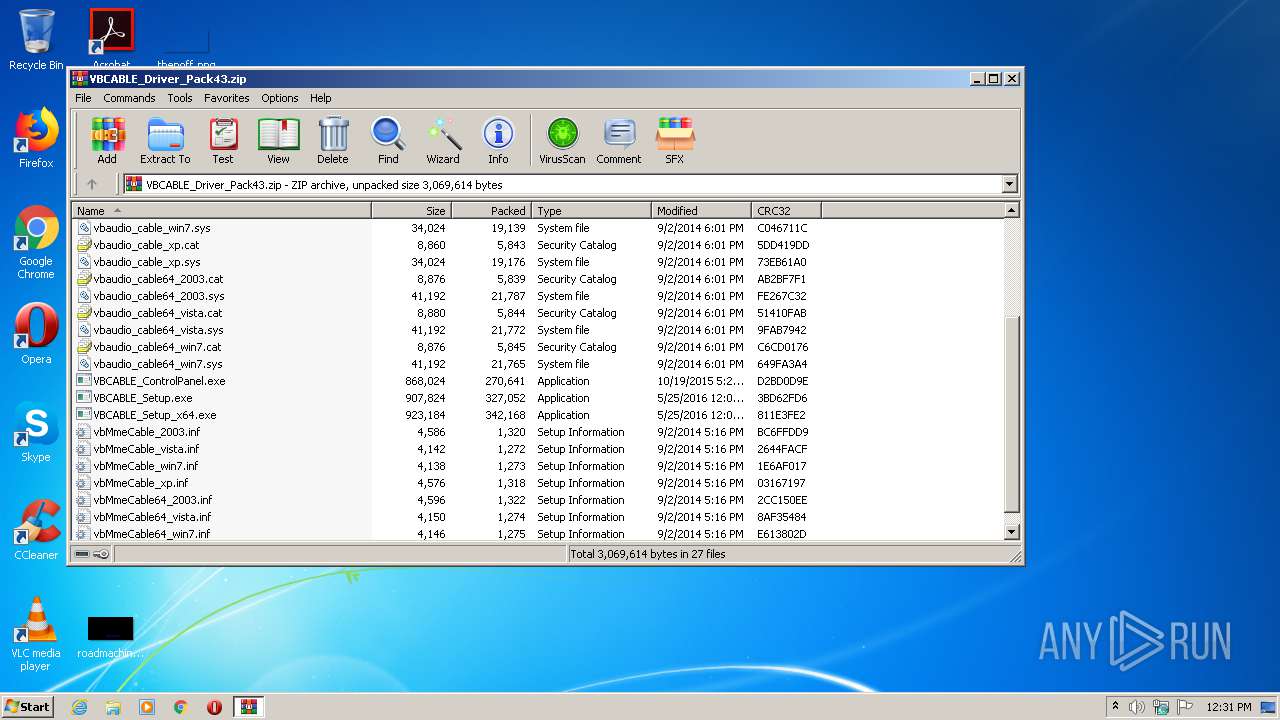Open the Tools menu
The width and height of the screenshot is (1280, 720).
click(180, 98)
